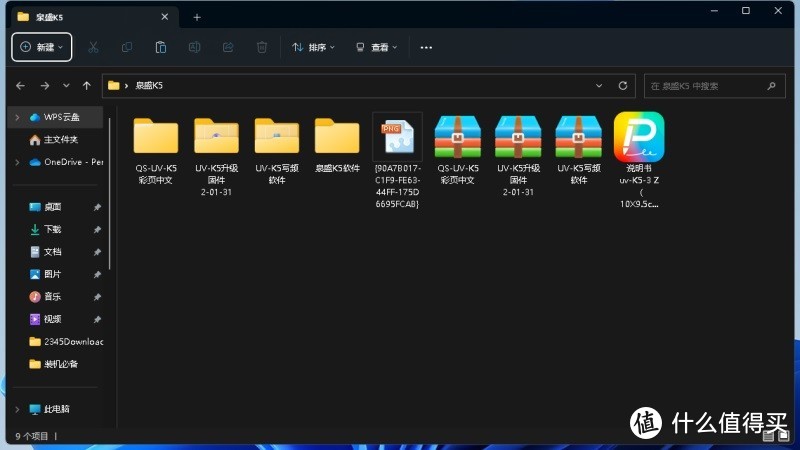Open the 查看 view options dropdown
This screenshot has height=450, width=800.
click(x=376, y=47)
